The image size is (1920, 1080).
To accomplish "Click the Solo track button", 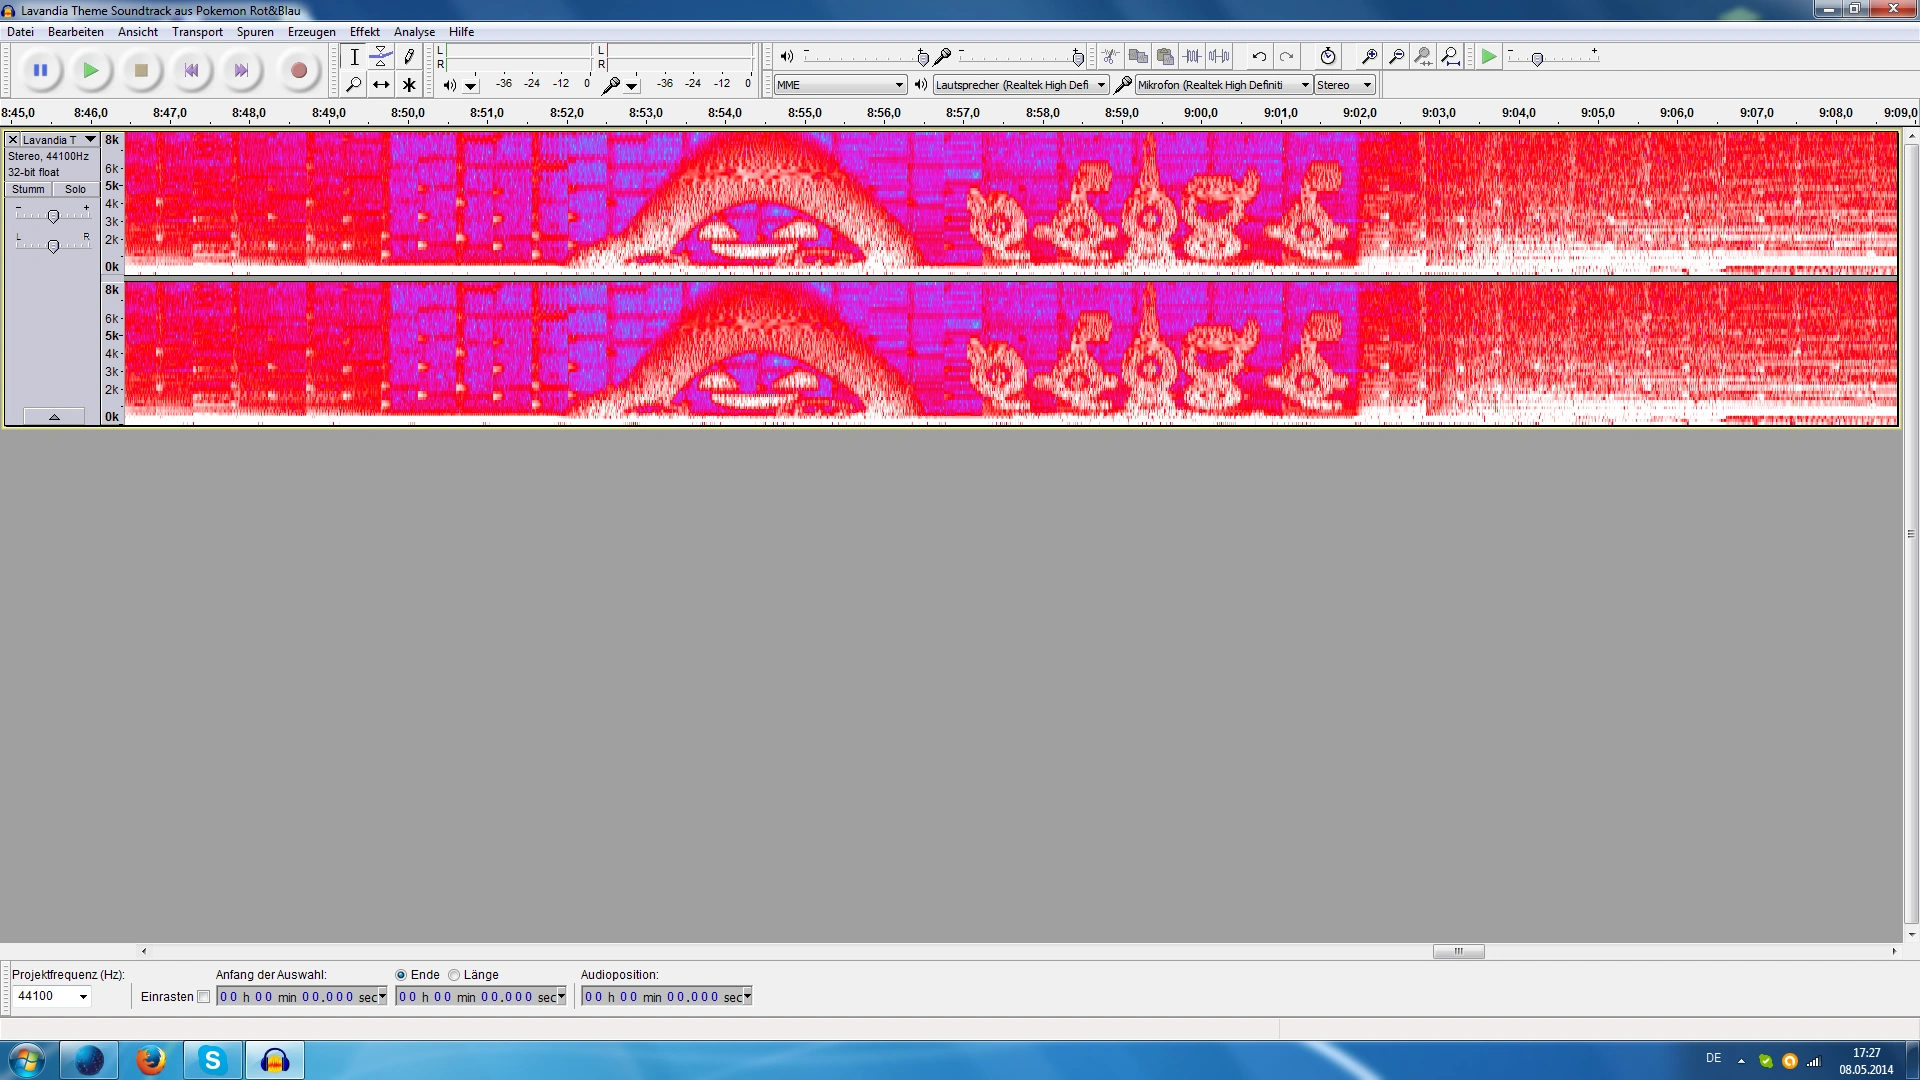I will click(x=75, y=189).
